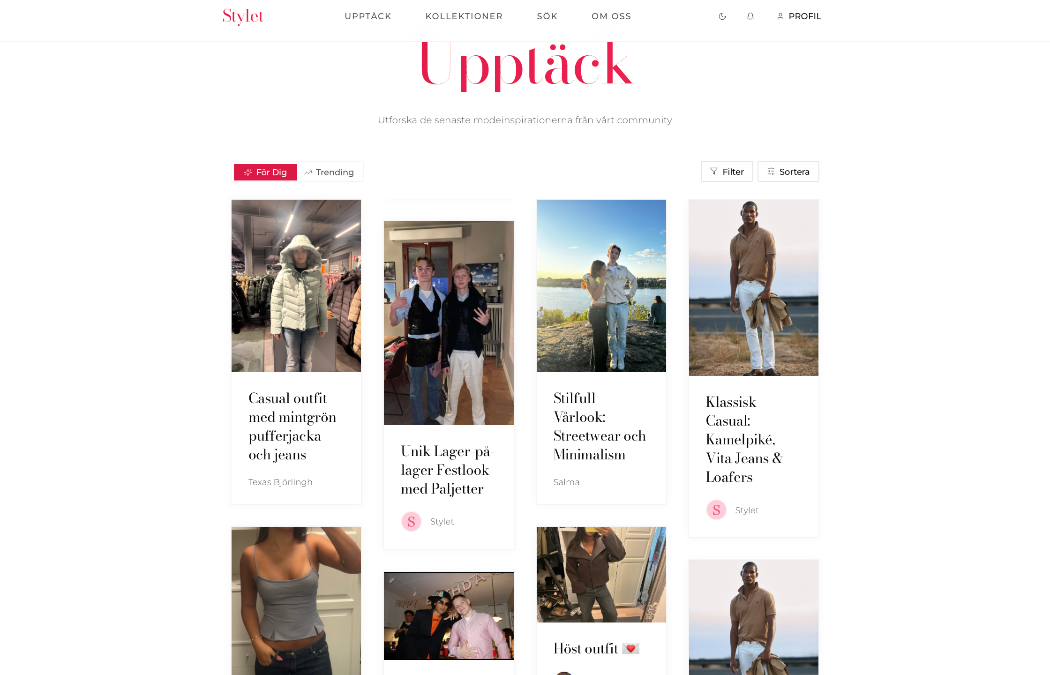Open the gray camisole top photo
The width and height of the screenshot is (1050, 675).
coord(296,601)
